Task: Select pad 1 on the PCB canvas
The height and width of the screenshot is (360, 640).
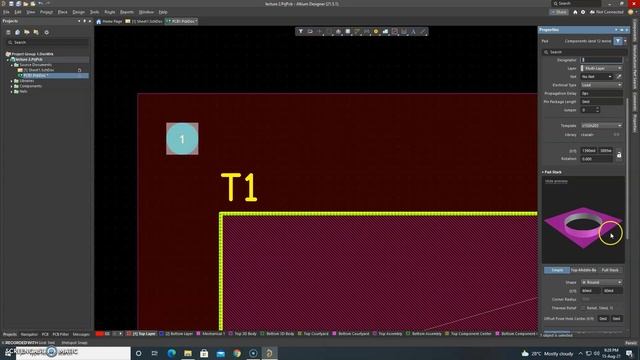Action: (182, 139)
